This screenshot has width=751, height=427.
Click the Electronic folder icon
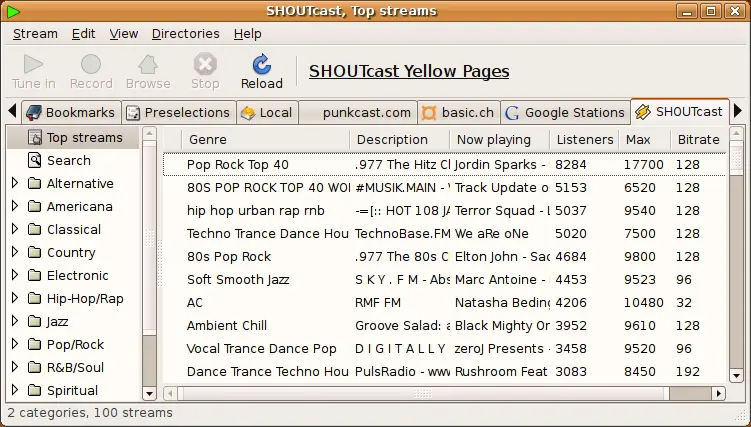[x=34, y=275]
